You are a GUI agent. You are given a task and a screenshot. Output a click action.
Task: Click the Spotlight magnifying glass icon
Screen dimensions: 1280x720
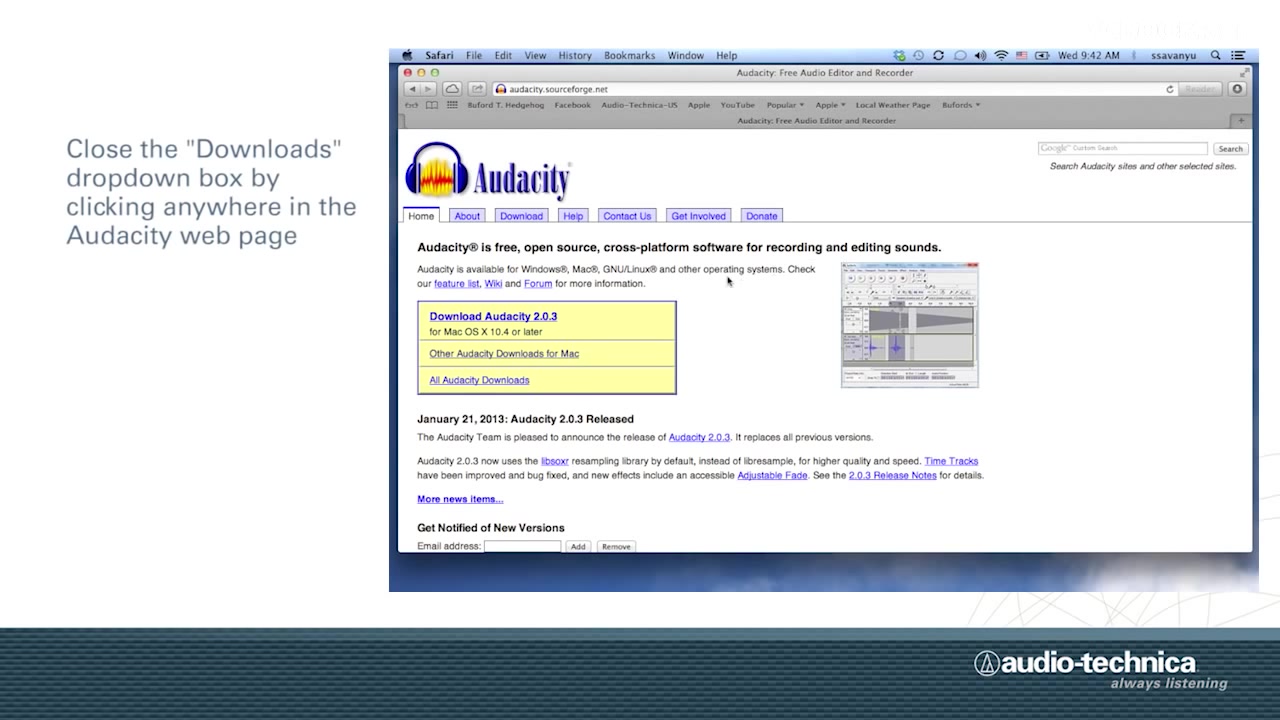(1216, 56)
